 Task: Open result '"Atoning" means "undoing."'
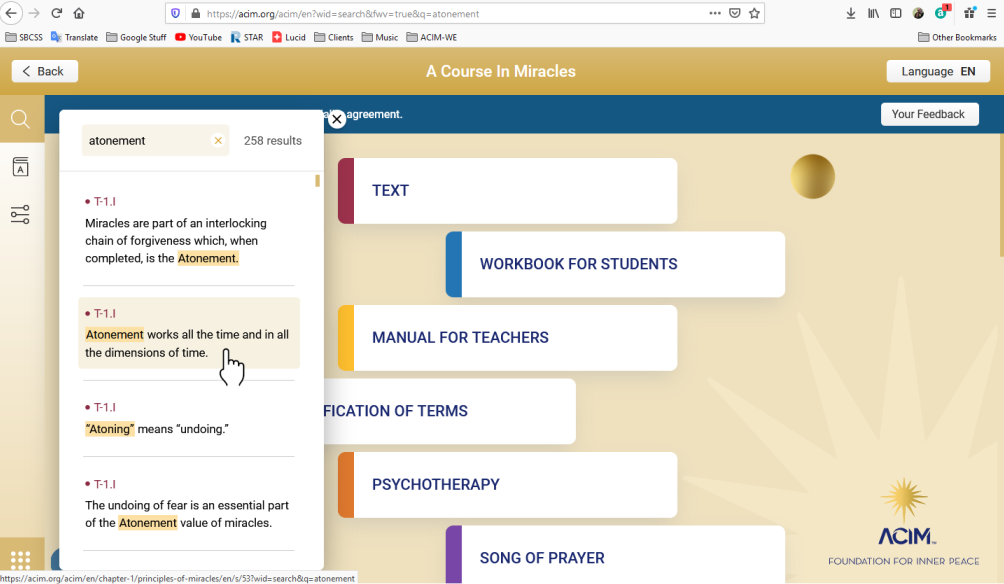coord(188,419)
